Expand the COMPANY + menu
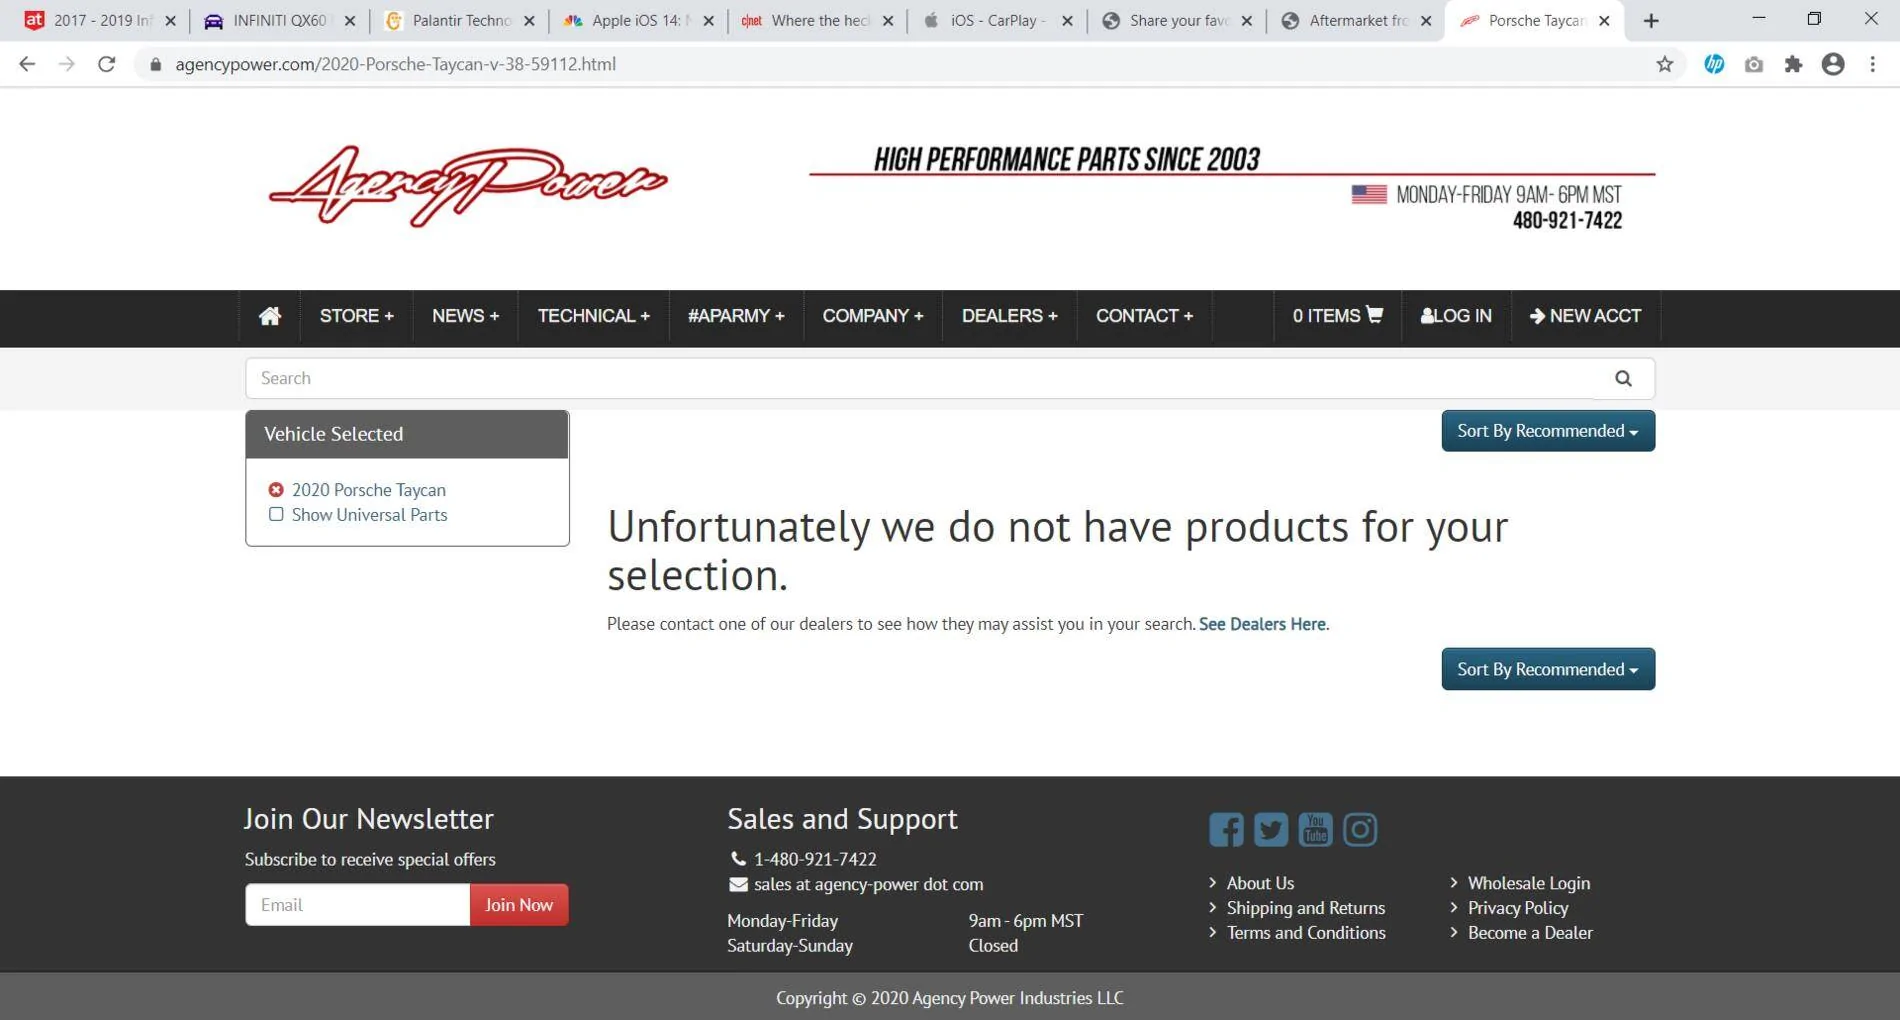This screenshot has width=1900, height=1020. pyautogui.click(x=873, y=316)
